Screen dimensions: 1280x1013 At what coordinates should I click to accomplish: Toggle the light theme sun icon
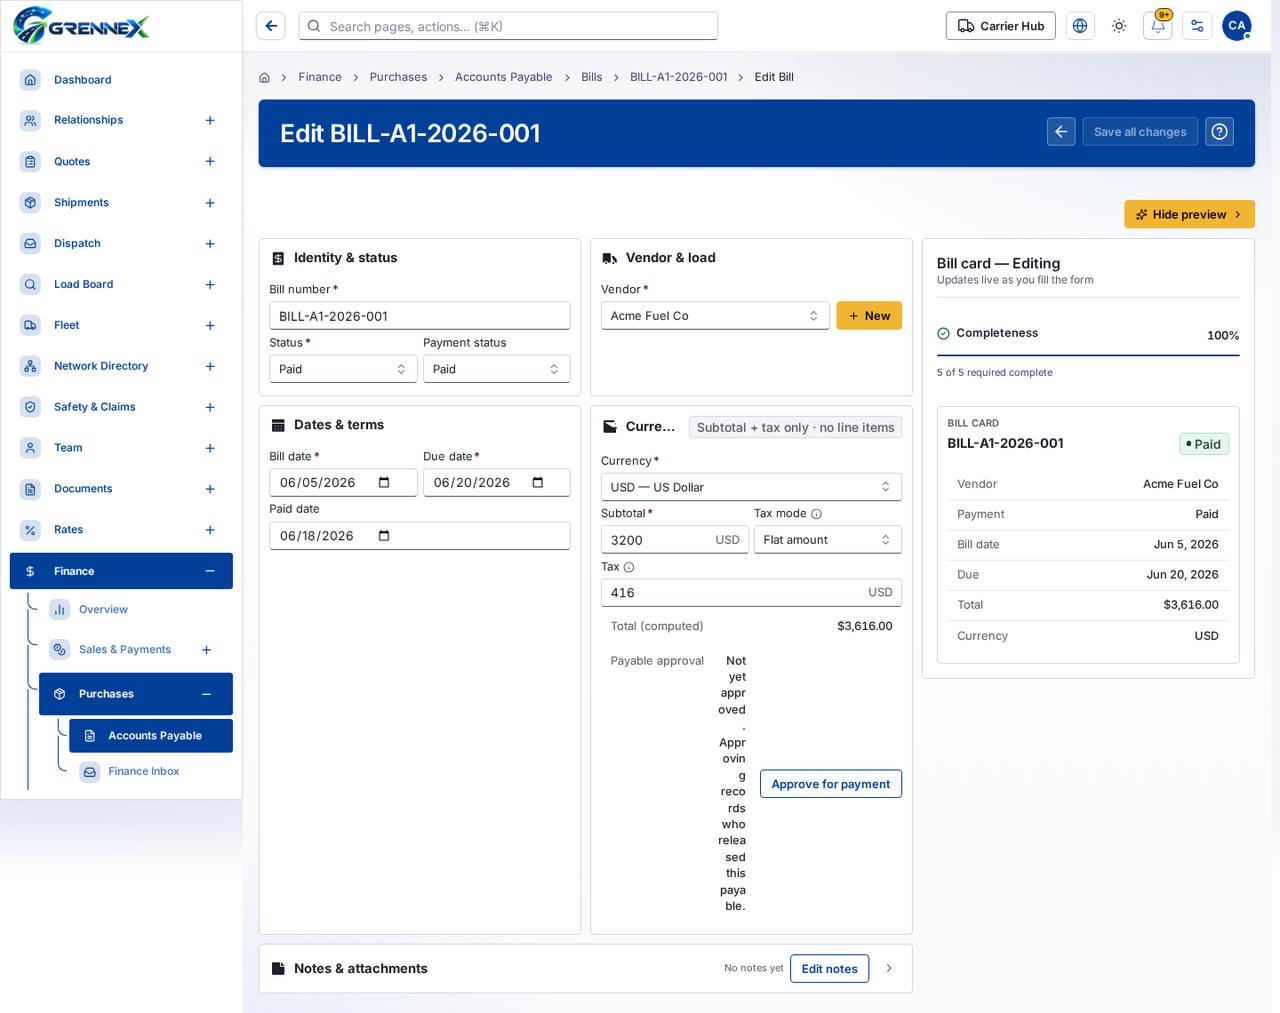[1119, 26]
